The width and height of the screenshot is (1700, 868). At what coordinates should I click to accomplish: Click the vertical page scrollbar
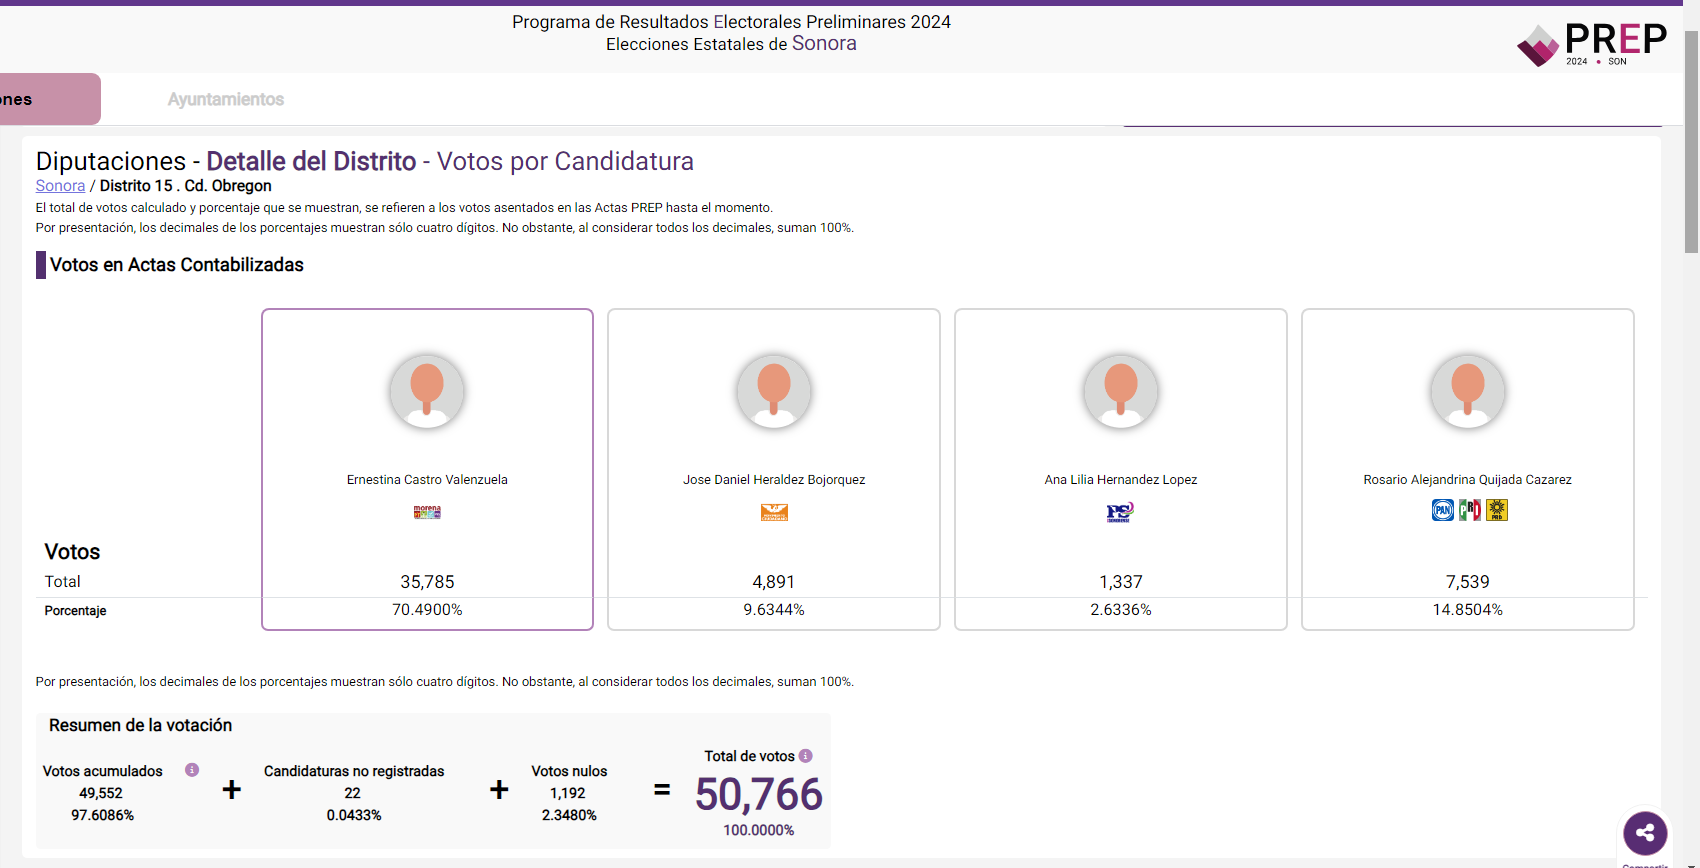[1691, 140]
